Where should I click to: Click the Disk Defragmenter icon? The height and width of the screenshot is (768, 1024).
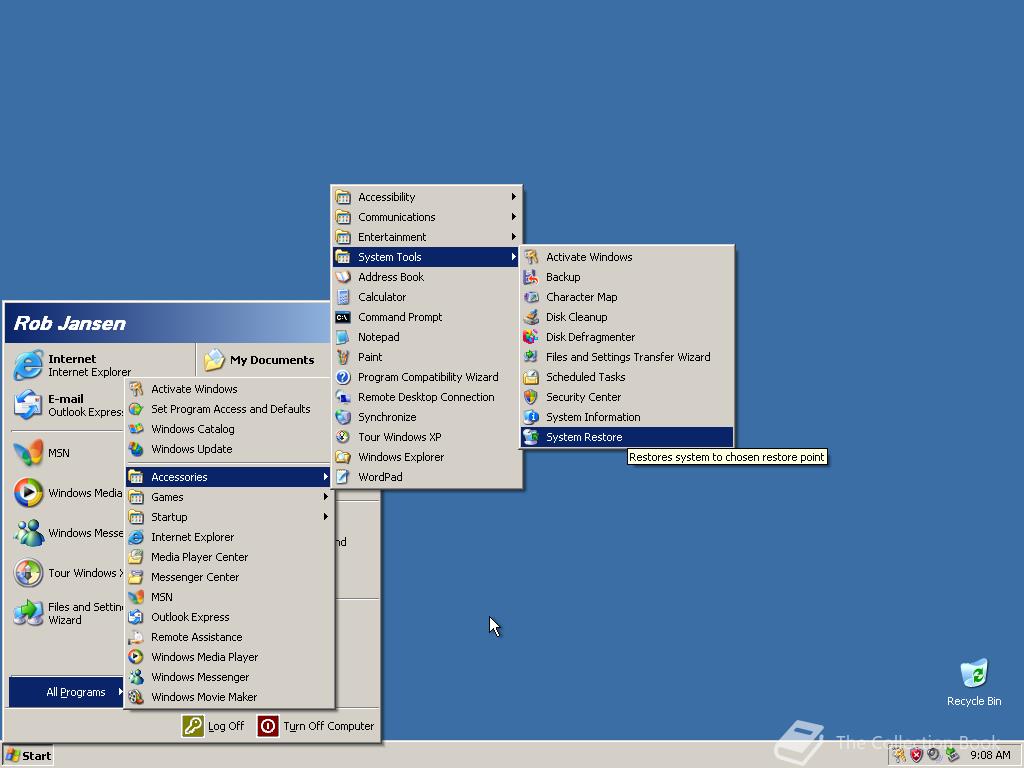click(x=531, y=337)
